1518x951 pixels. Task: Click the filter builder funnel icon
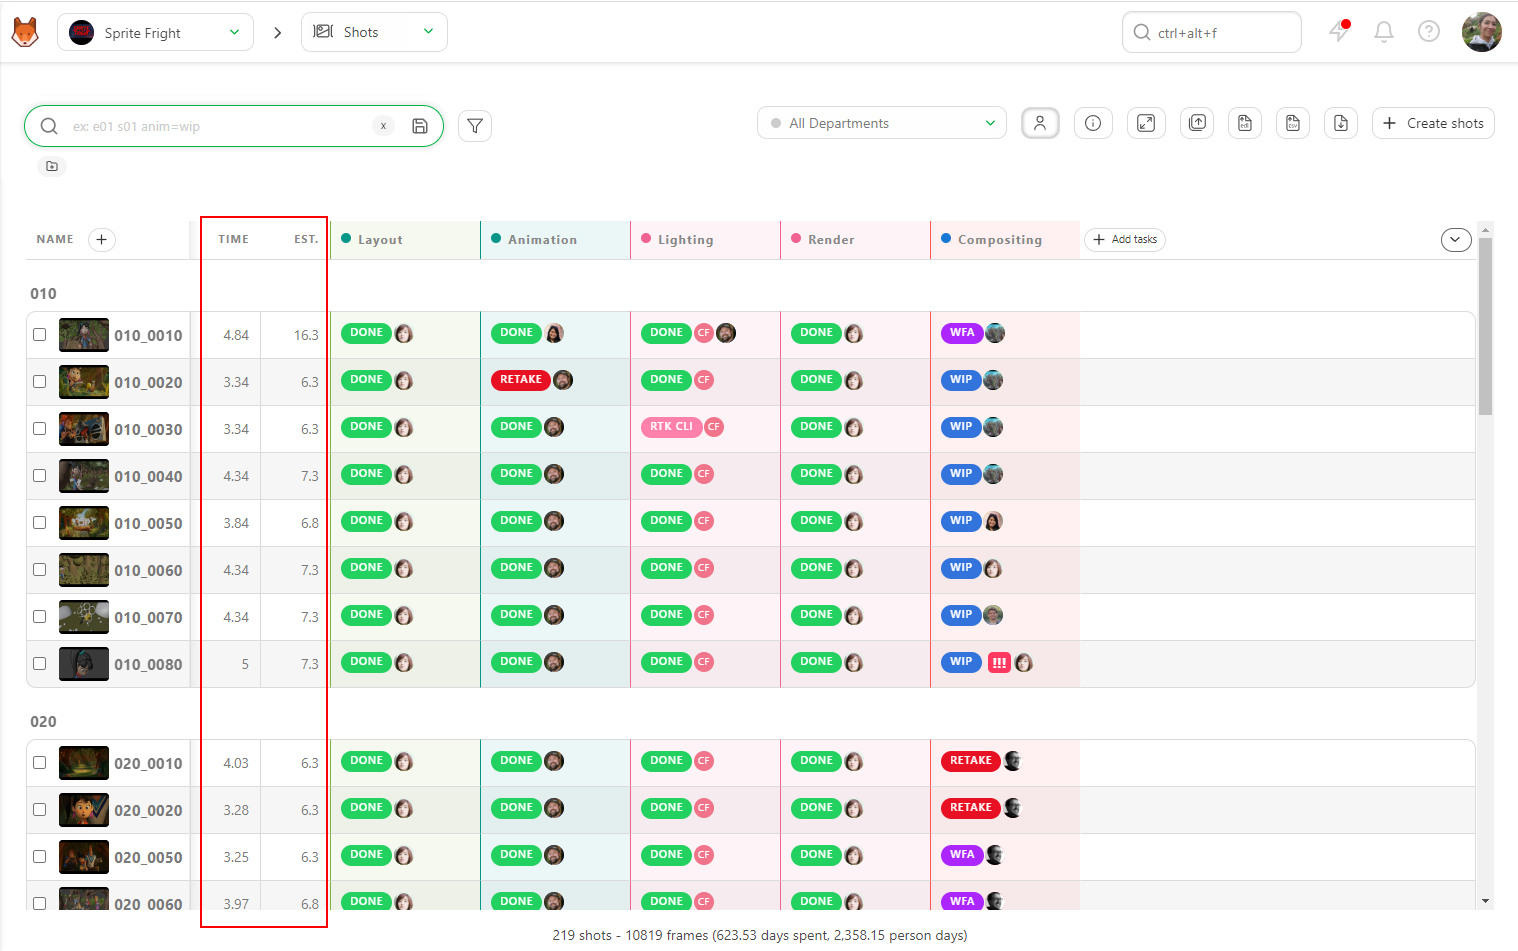pos(475,126)
